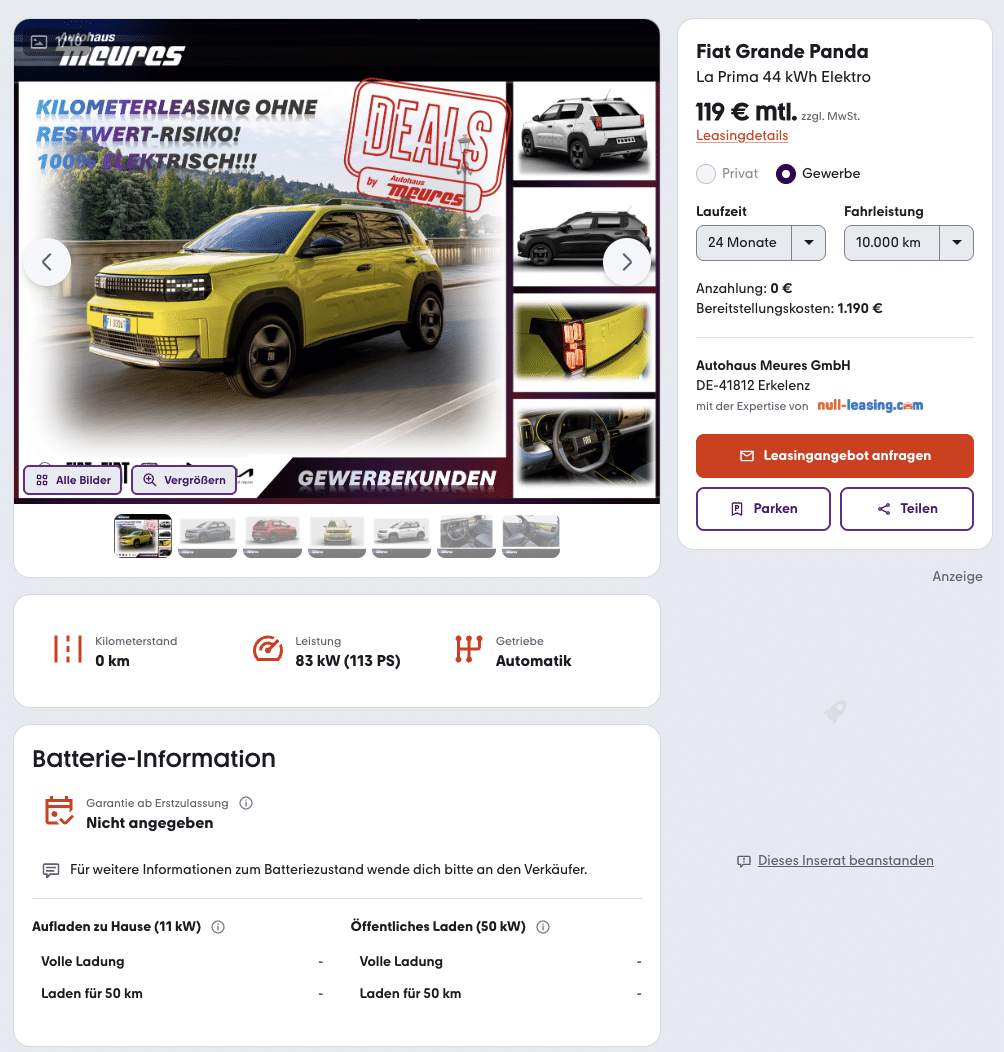Open info icon beside Garantie ab Erstzulassung

point(246,803)
